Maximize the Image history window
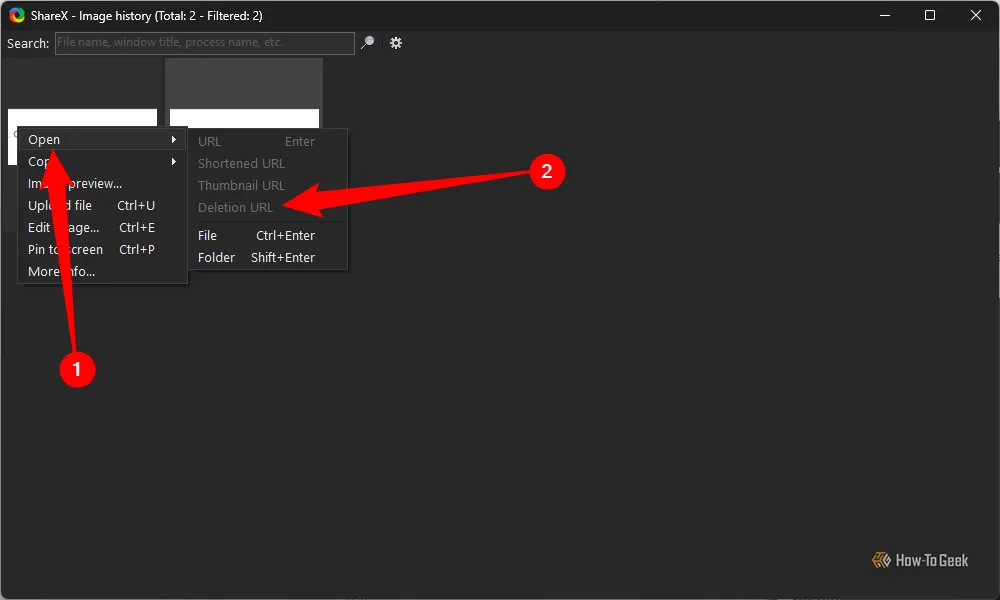 pyautogui.click(x=930, y=16)
